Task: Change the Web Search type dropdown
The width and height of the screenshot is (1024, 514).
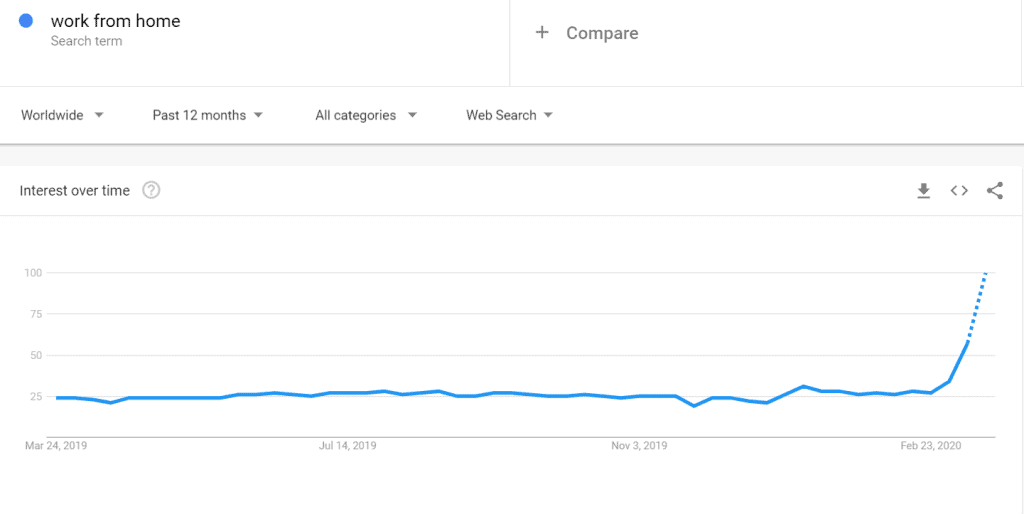Action: click(509, 116)
